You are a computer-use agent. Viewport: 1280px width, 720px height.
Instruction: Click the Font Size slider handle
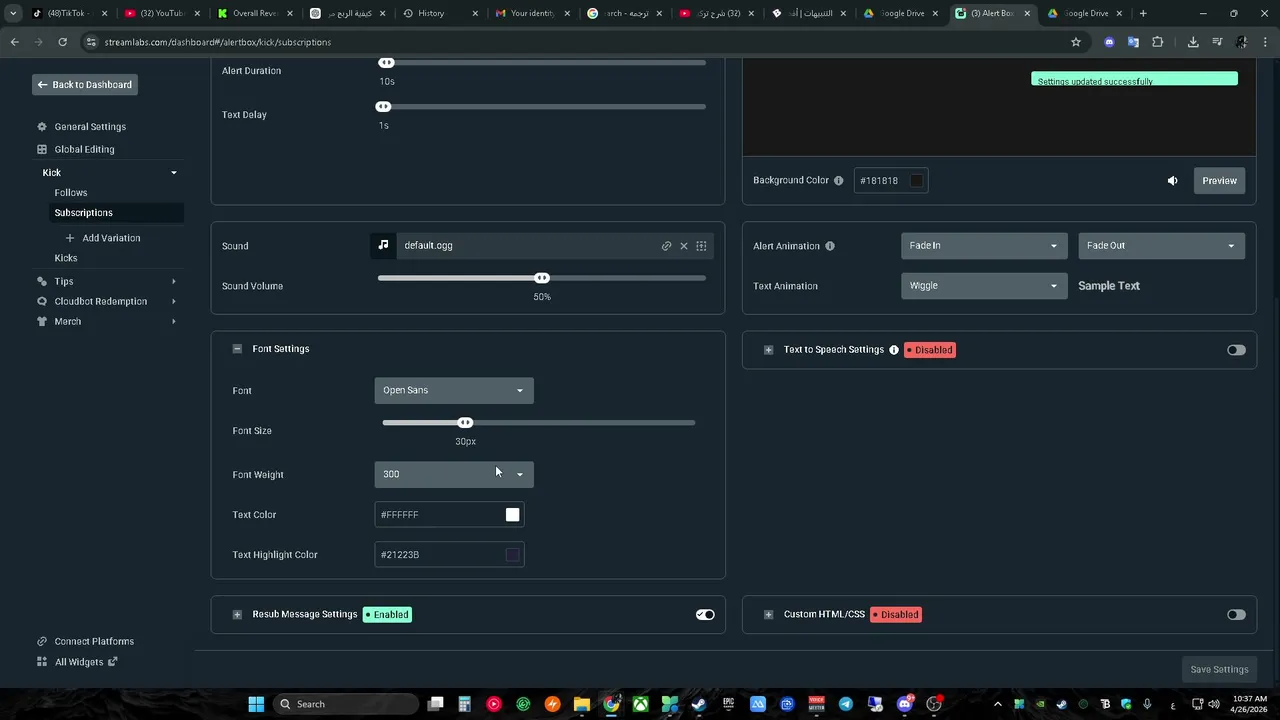(465, 423)
